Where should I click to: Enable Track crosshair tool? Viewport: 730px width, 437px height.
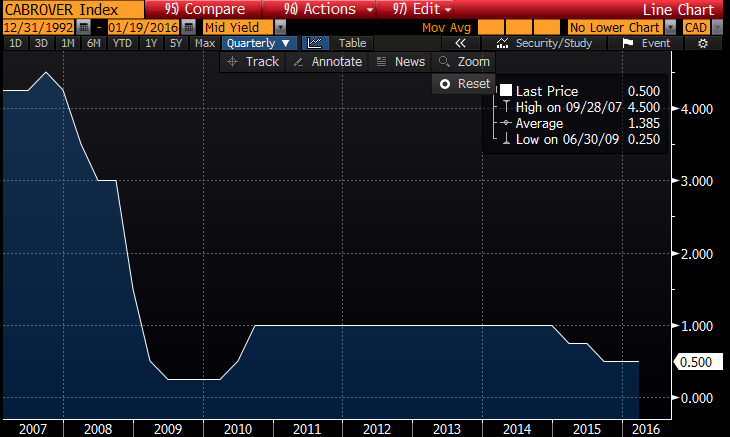coord(253,62)
